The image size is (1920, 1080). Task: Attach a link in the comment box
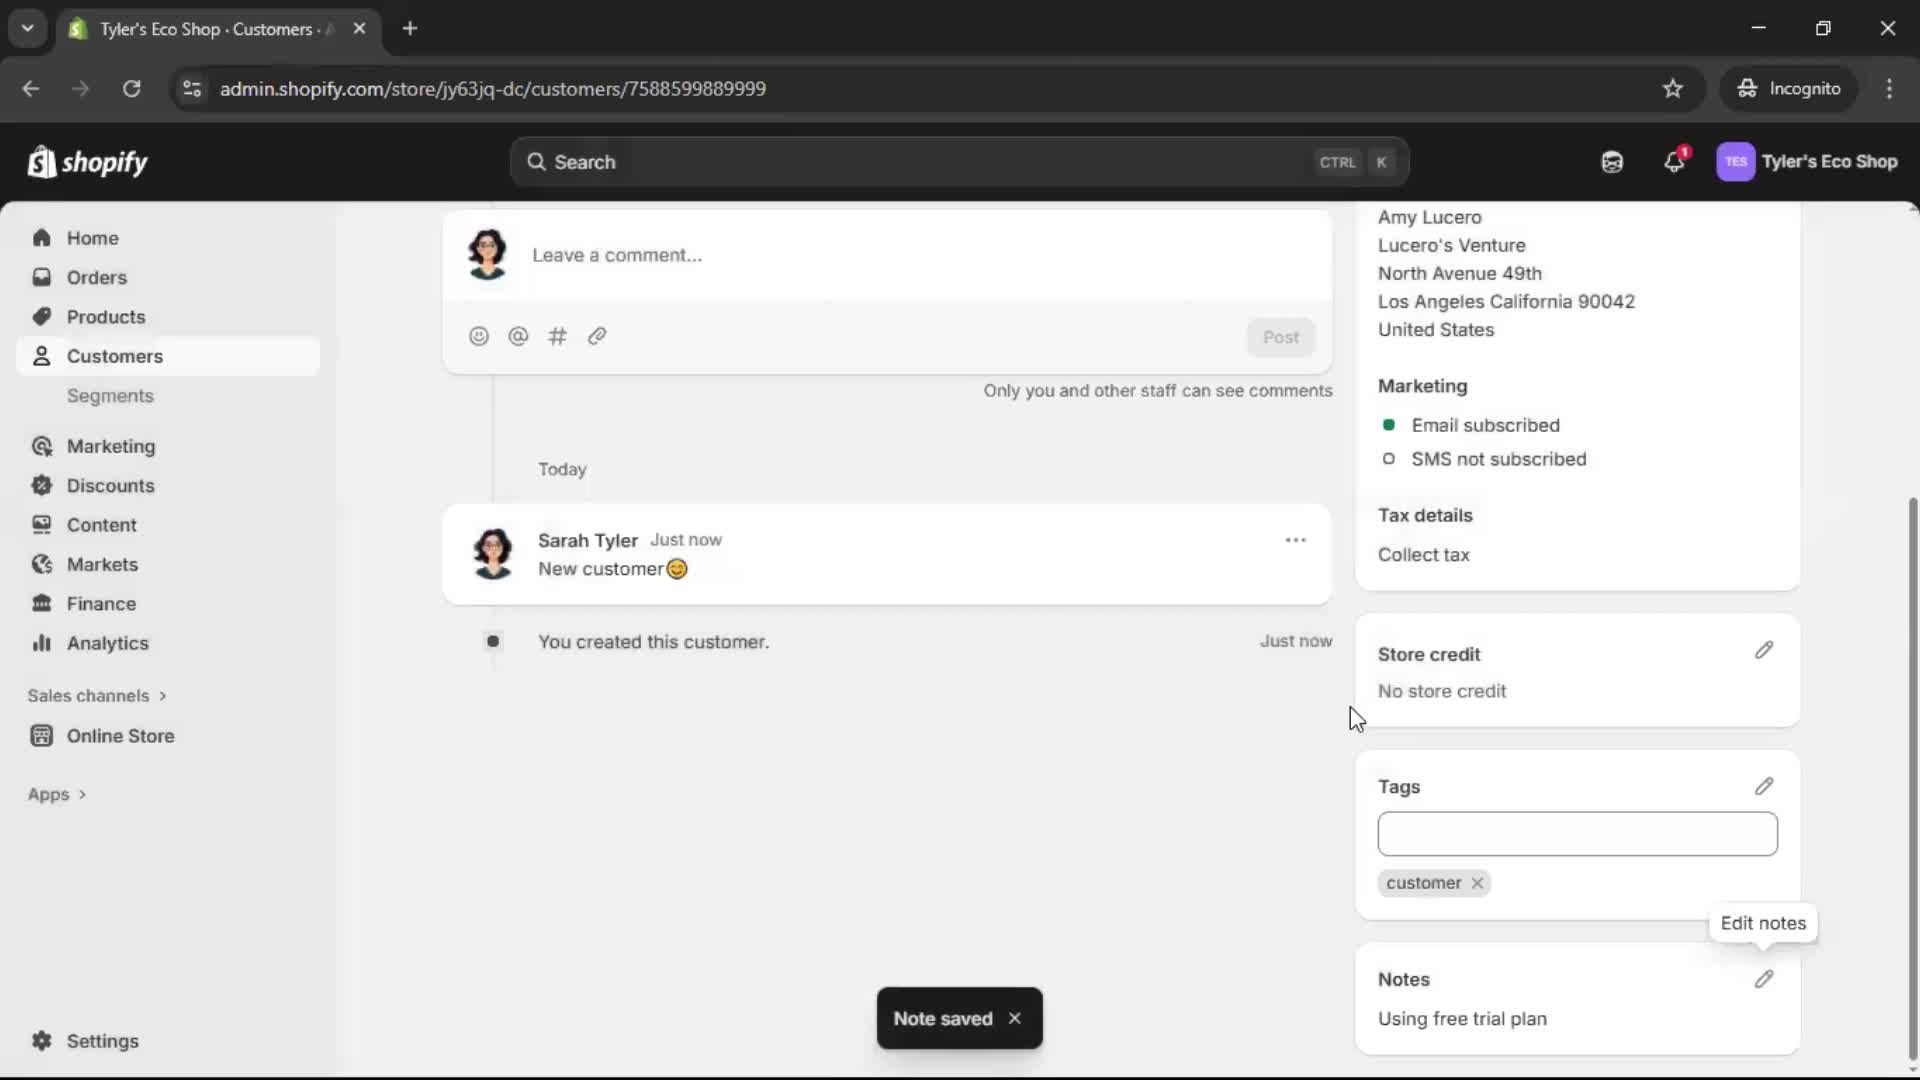pyautogui.click(x=597, y=336)
